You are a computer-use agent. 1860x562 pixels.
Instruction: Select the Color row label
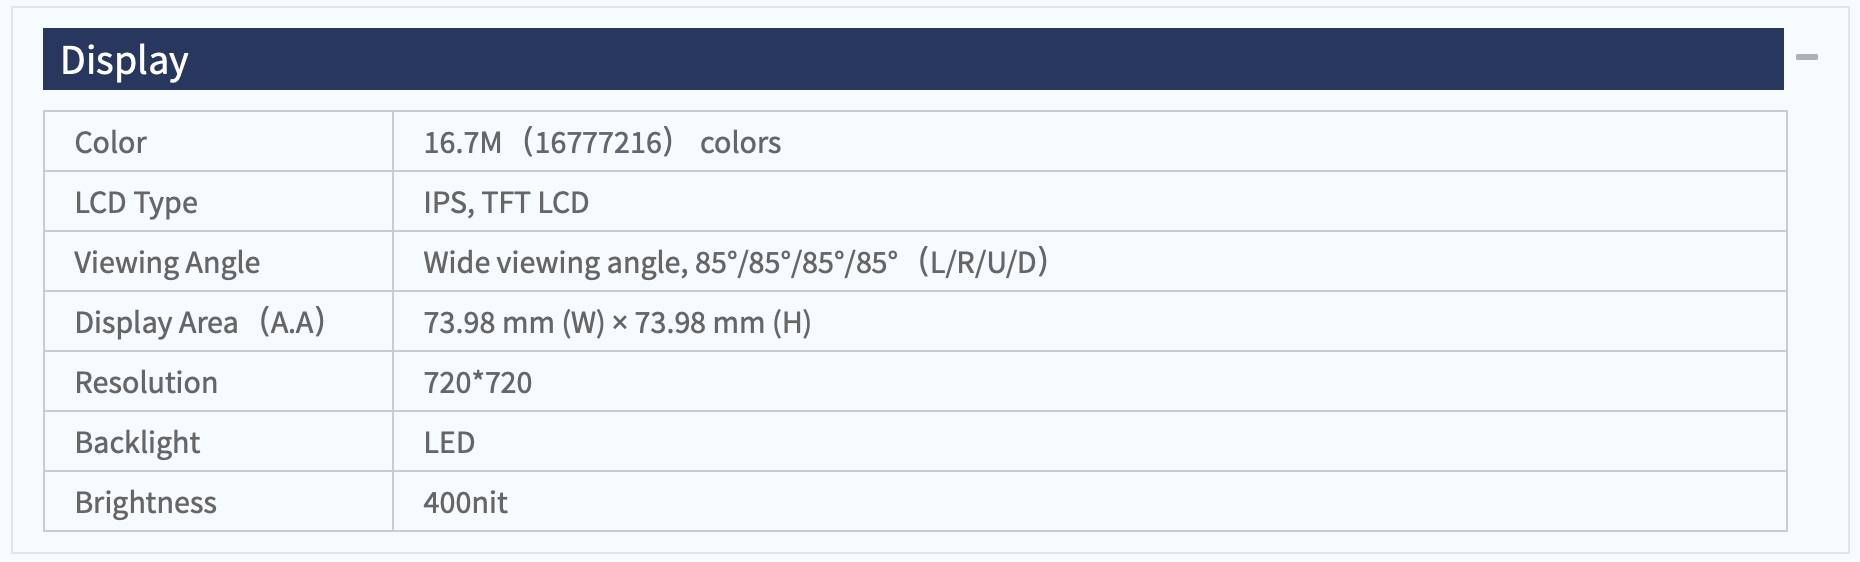pos(111,142)
